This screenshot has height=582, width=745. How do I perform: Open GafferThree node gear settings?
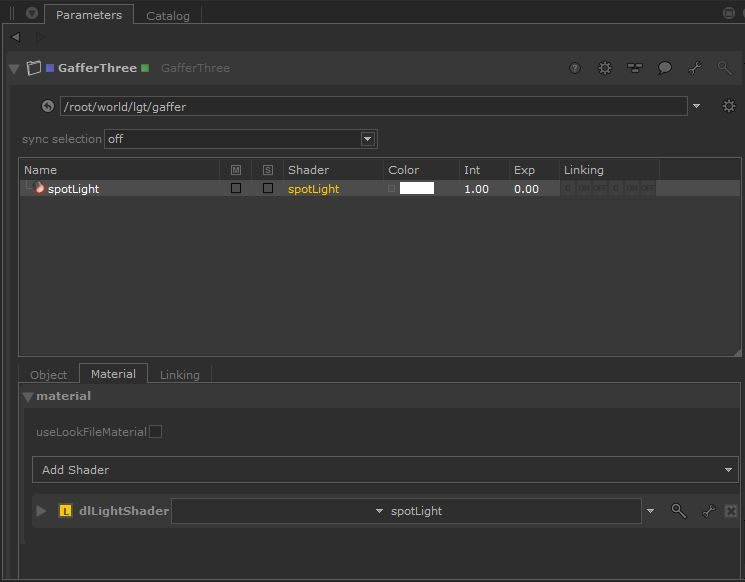[605, 68]
